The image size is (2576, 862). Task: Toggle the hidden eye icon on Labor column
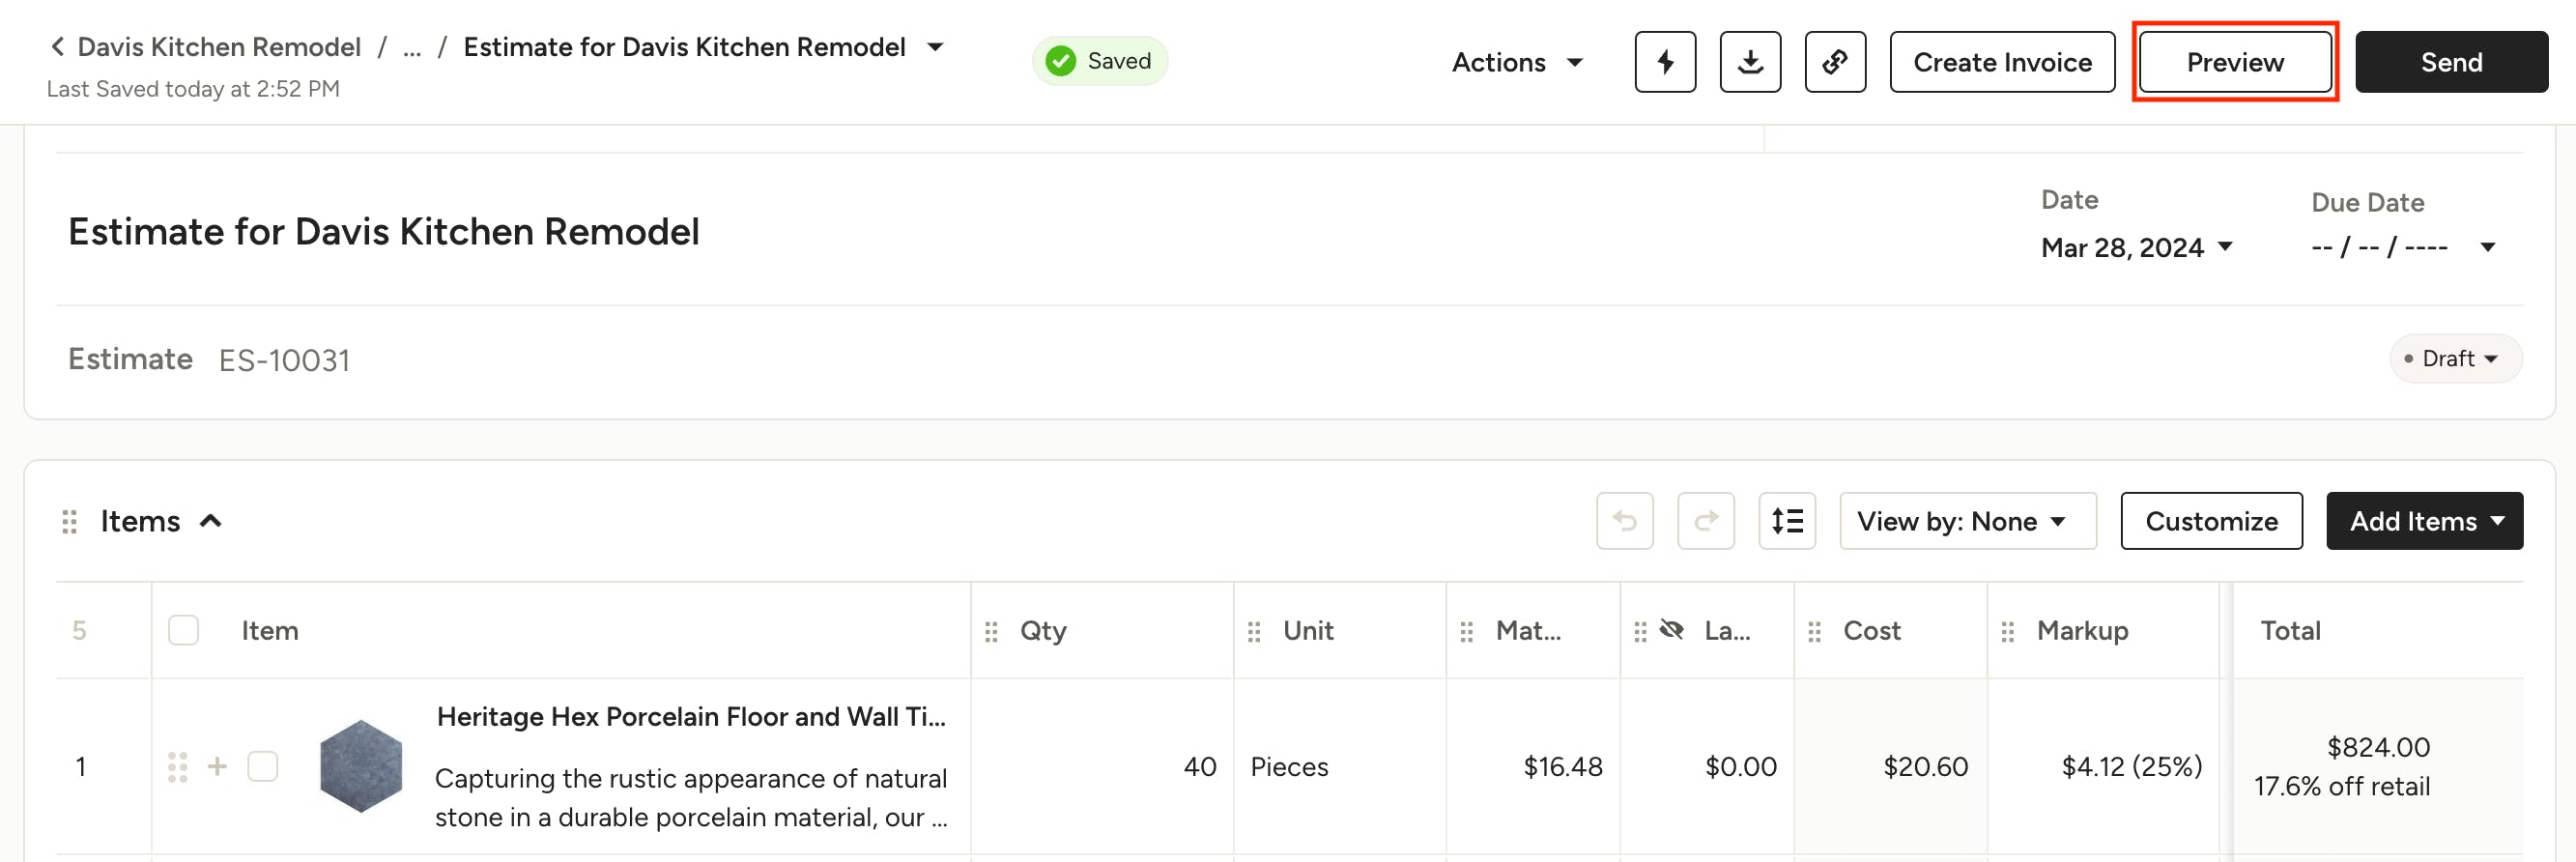pyautogui.click(x=1672, y=630)
